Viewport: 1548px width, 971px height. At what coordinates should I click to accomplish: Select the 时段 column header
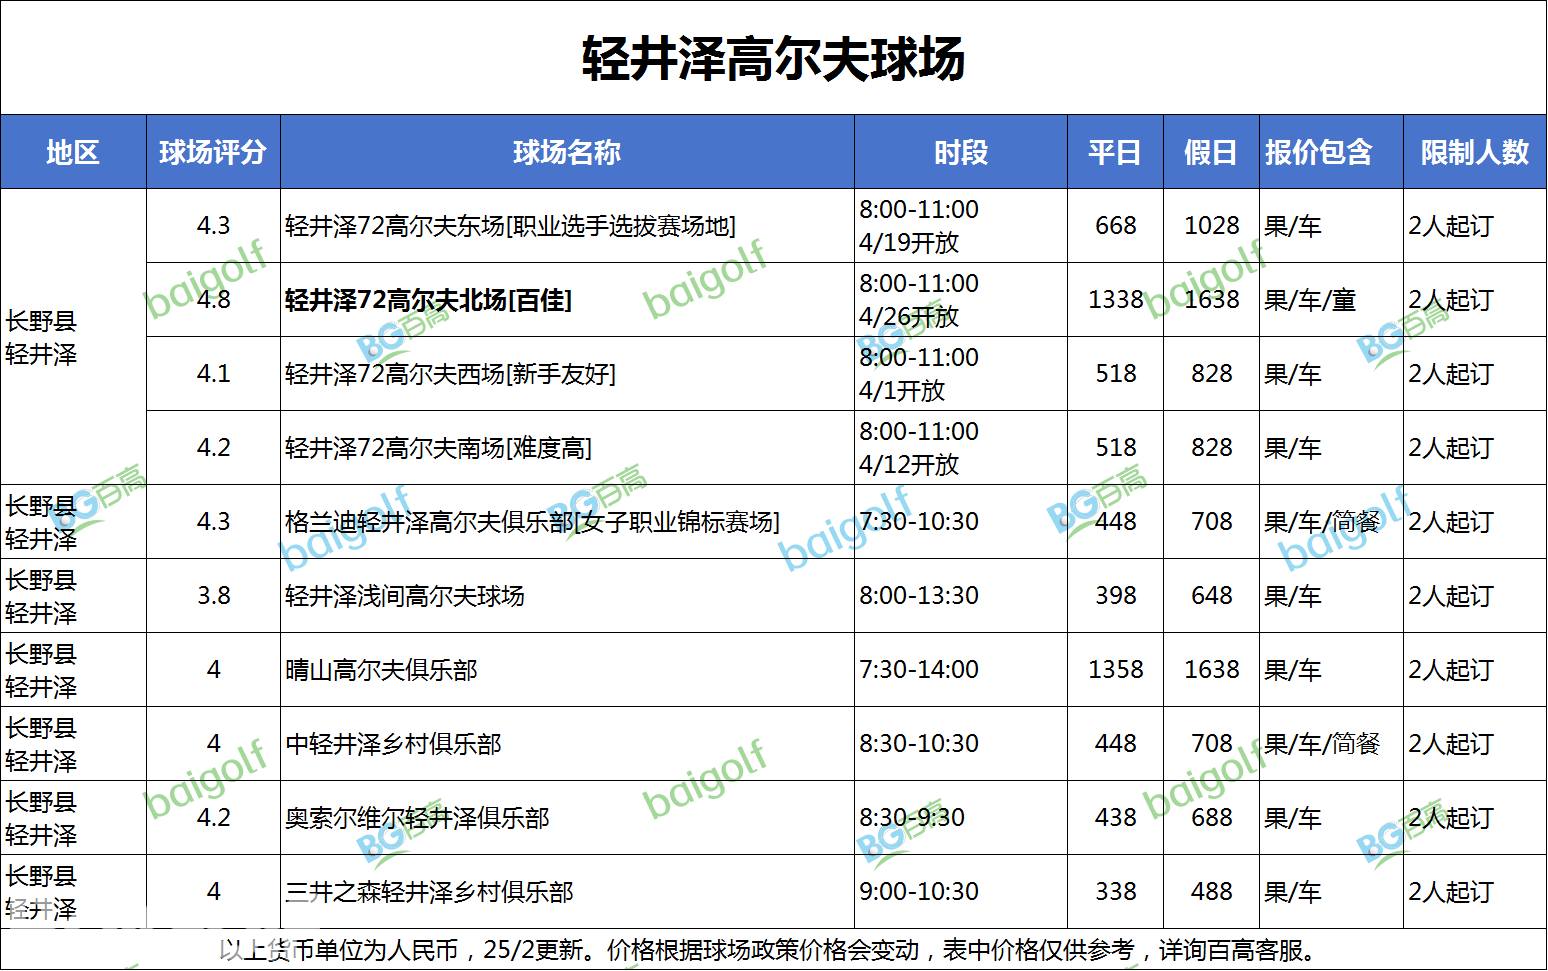point(960,152)
